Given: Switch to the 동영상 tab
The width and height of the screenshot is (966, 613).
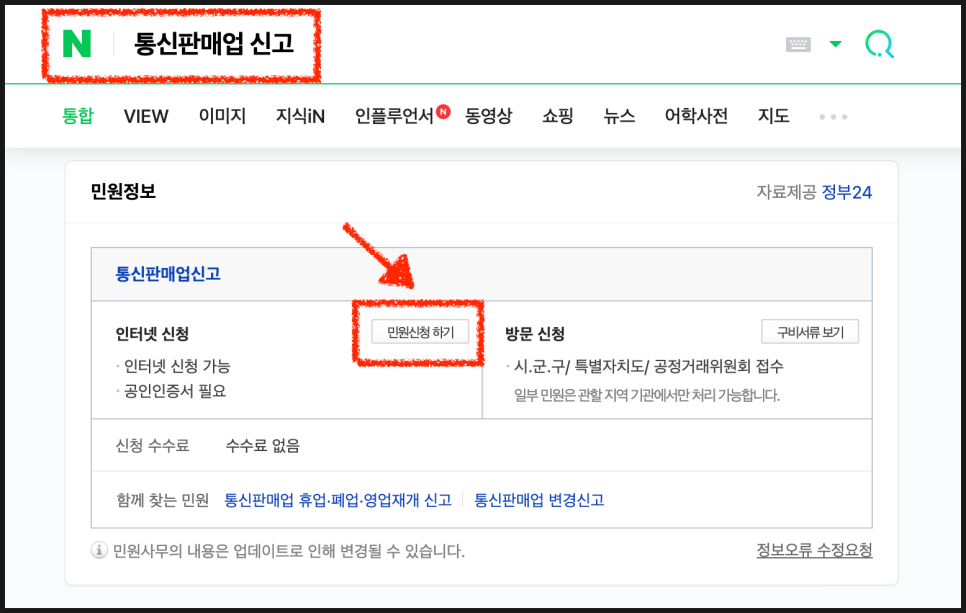Looking at the screenshot, I should coord(489,116).
